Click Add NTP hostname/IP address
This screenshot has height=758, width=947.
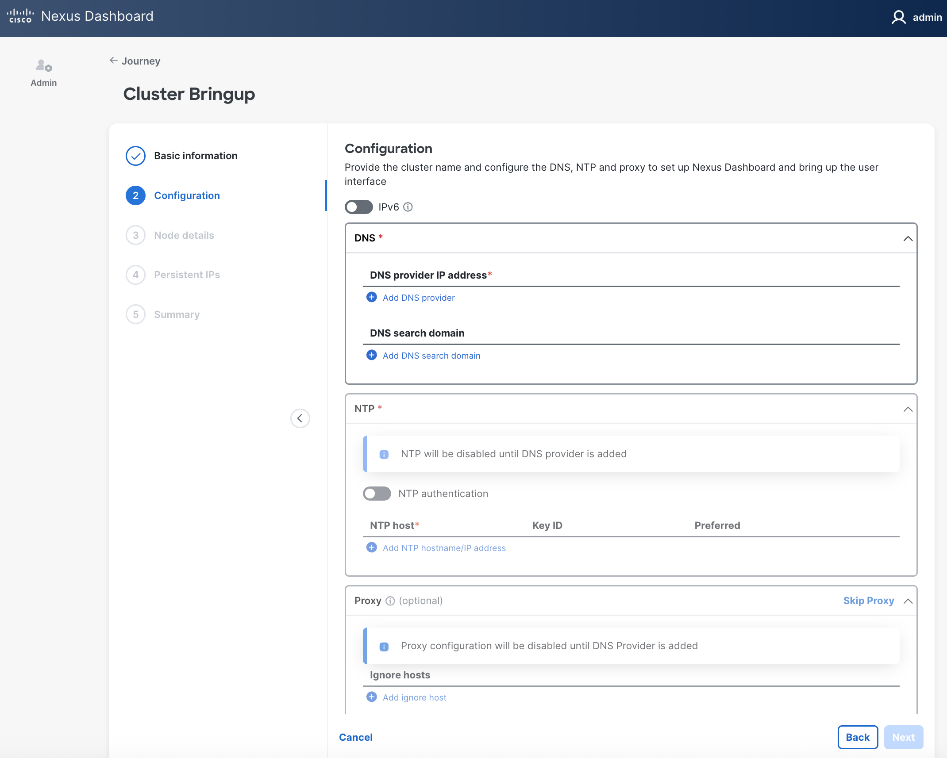443,548
